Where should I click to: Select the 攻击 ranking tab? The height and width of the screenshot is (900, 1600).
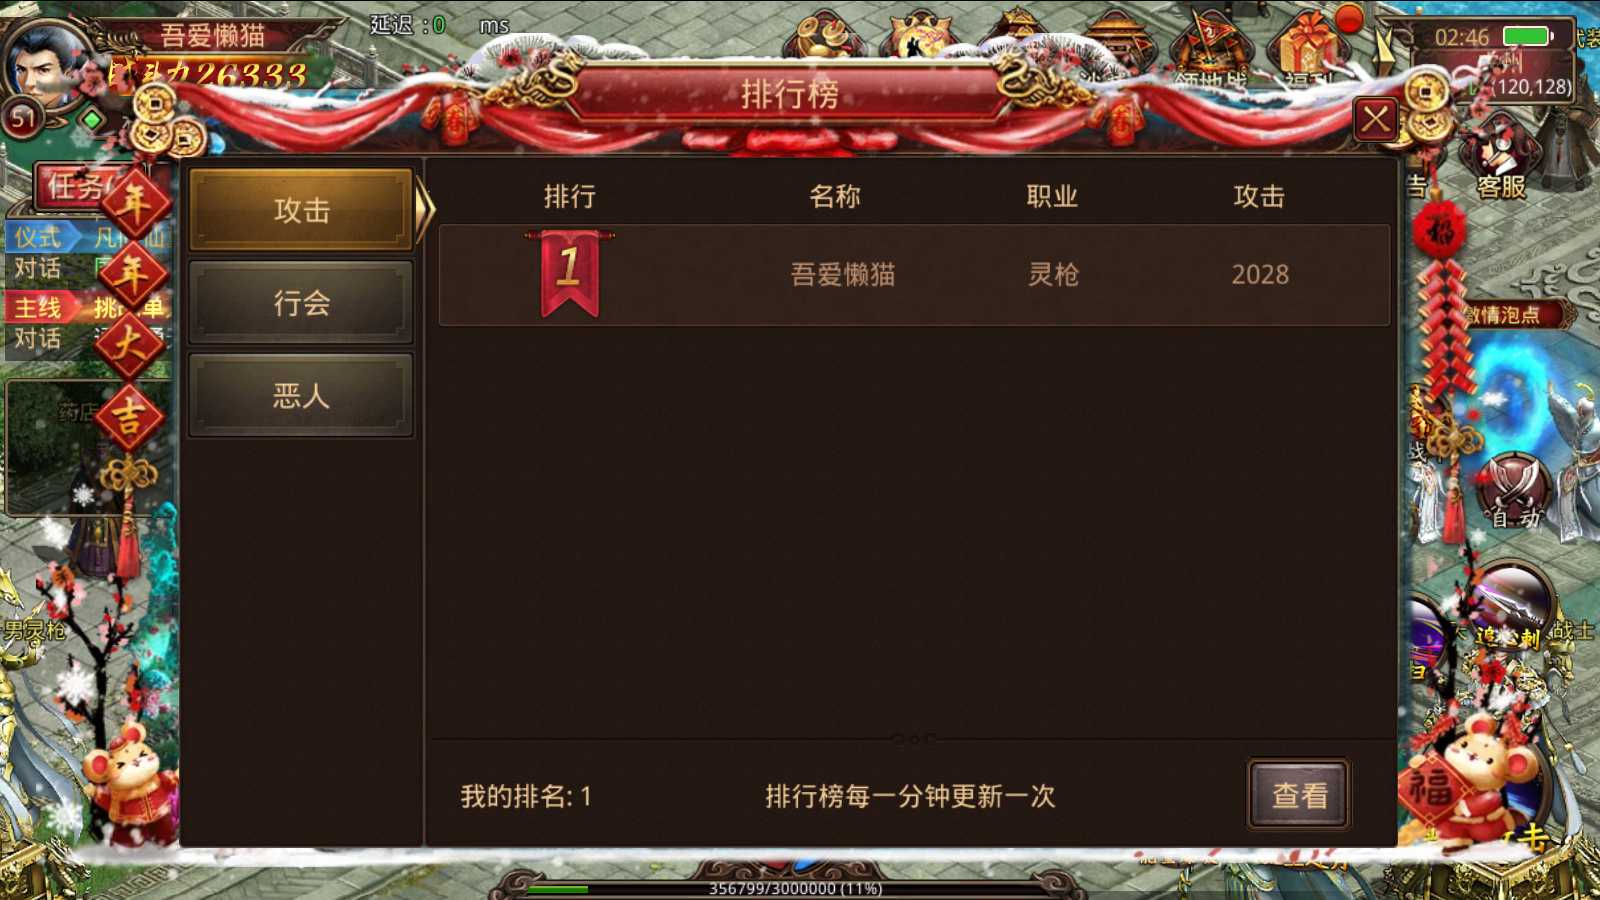click(x=301, y=210)
